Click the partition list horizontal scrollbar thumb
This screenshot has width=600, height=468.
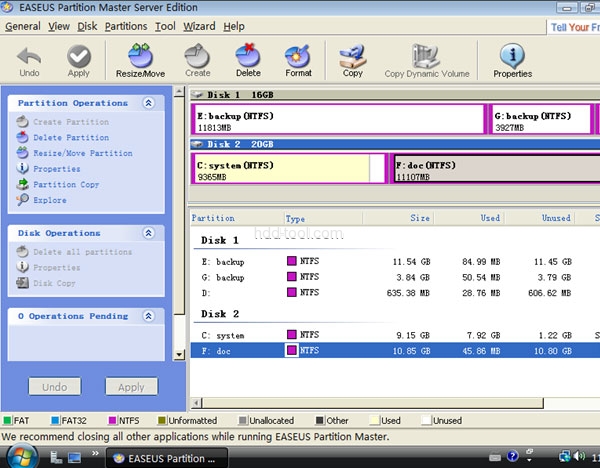(x=373, y=403)
